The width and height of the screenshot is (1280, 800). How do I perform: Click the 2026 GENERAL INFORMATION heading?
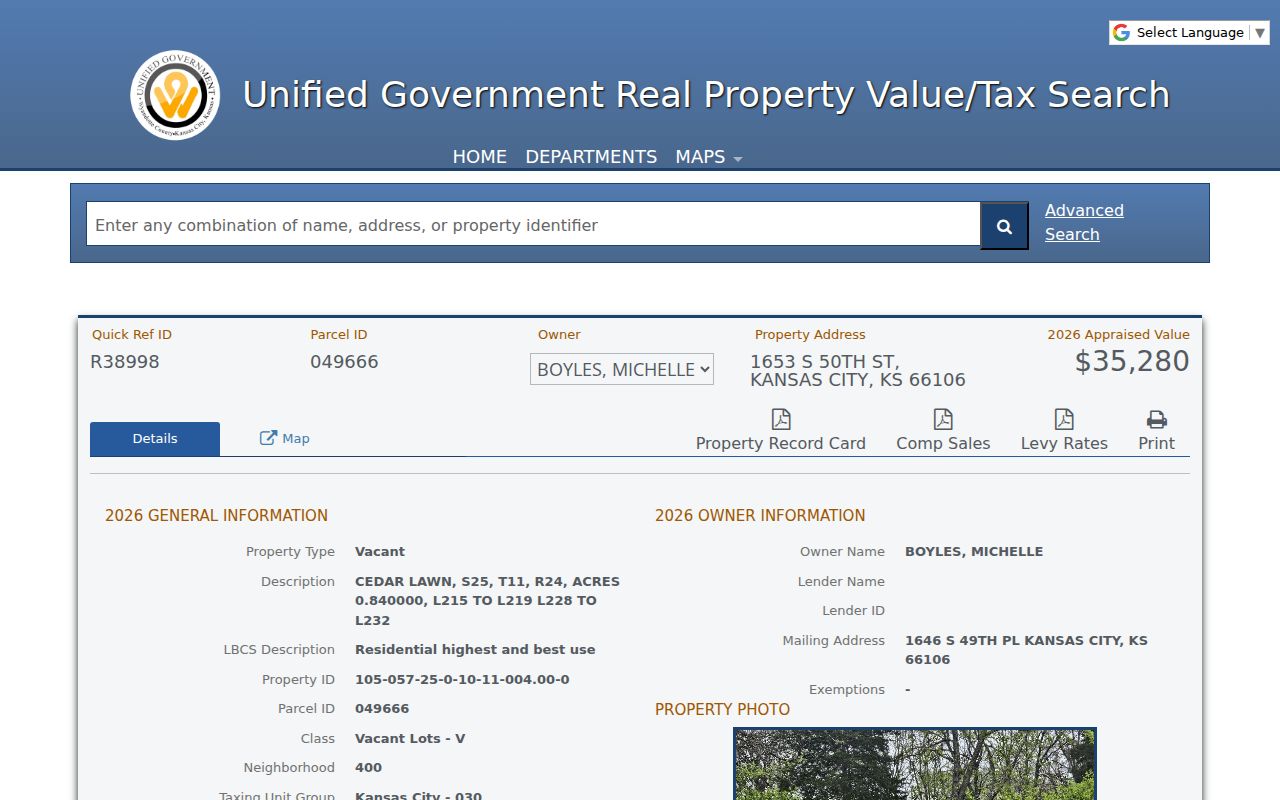[216, 516]
